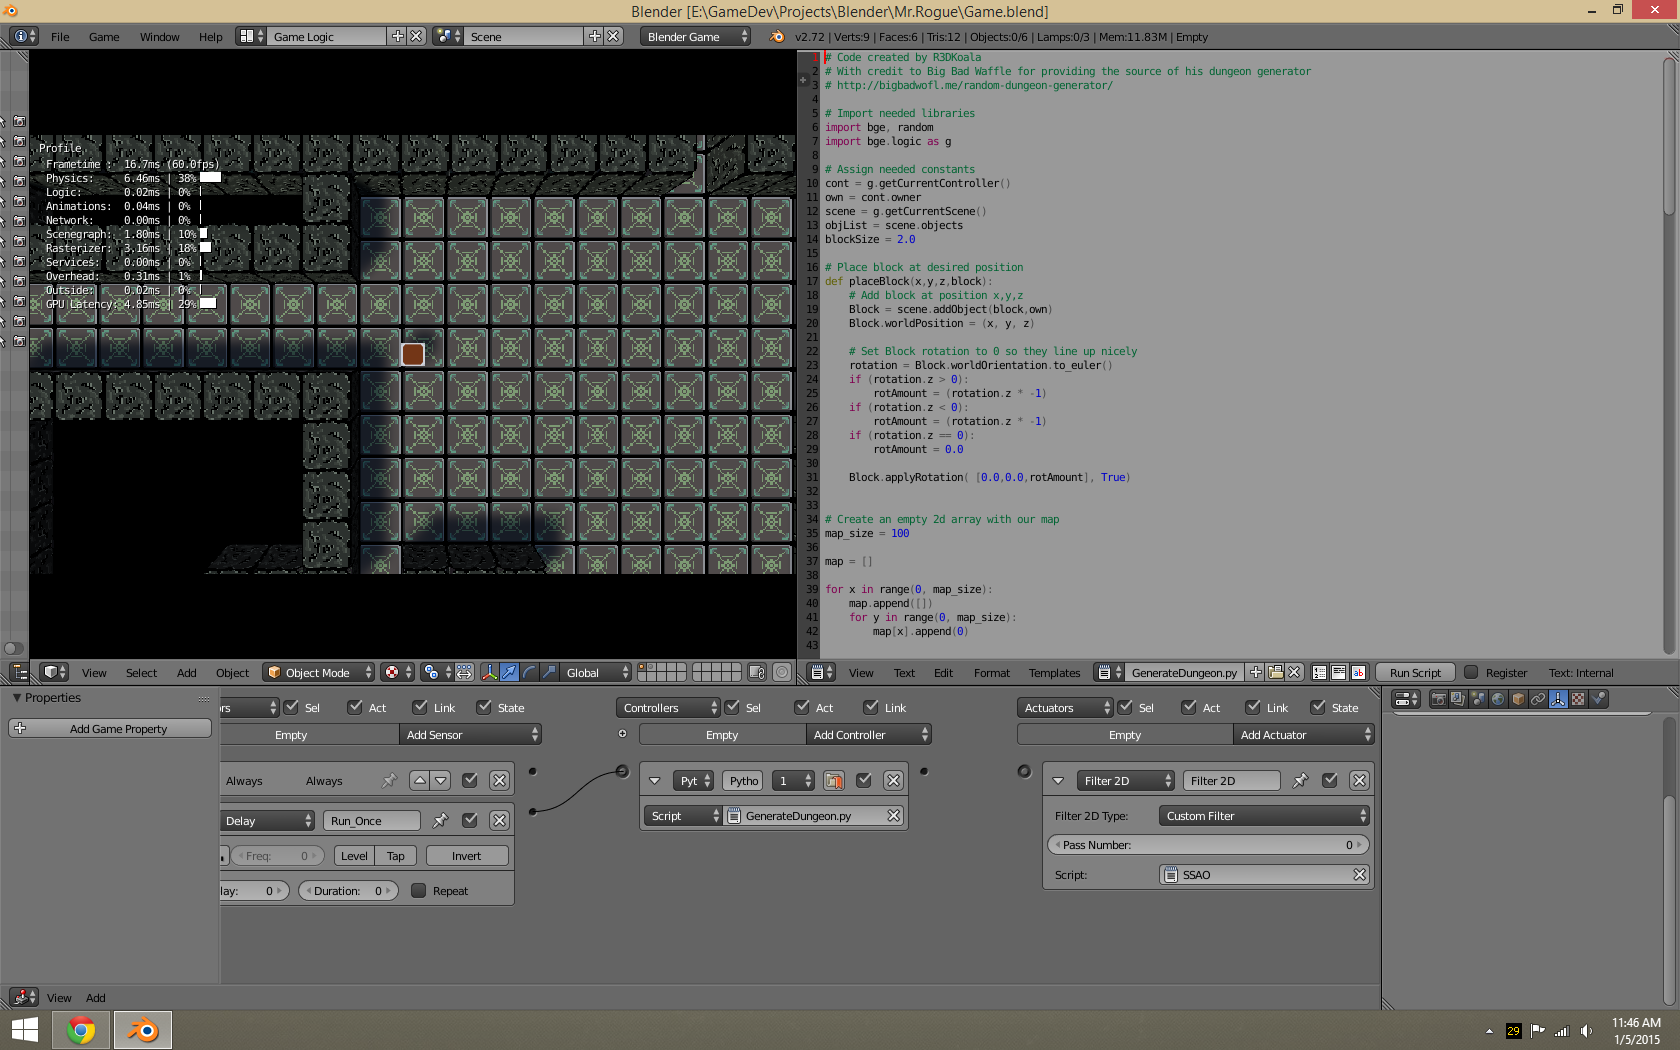
Task: Open the Game menu in top bar
Action: pos(104,37)
